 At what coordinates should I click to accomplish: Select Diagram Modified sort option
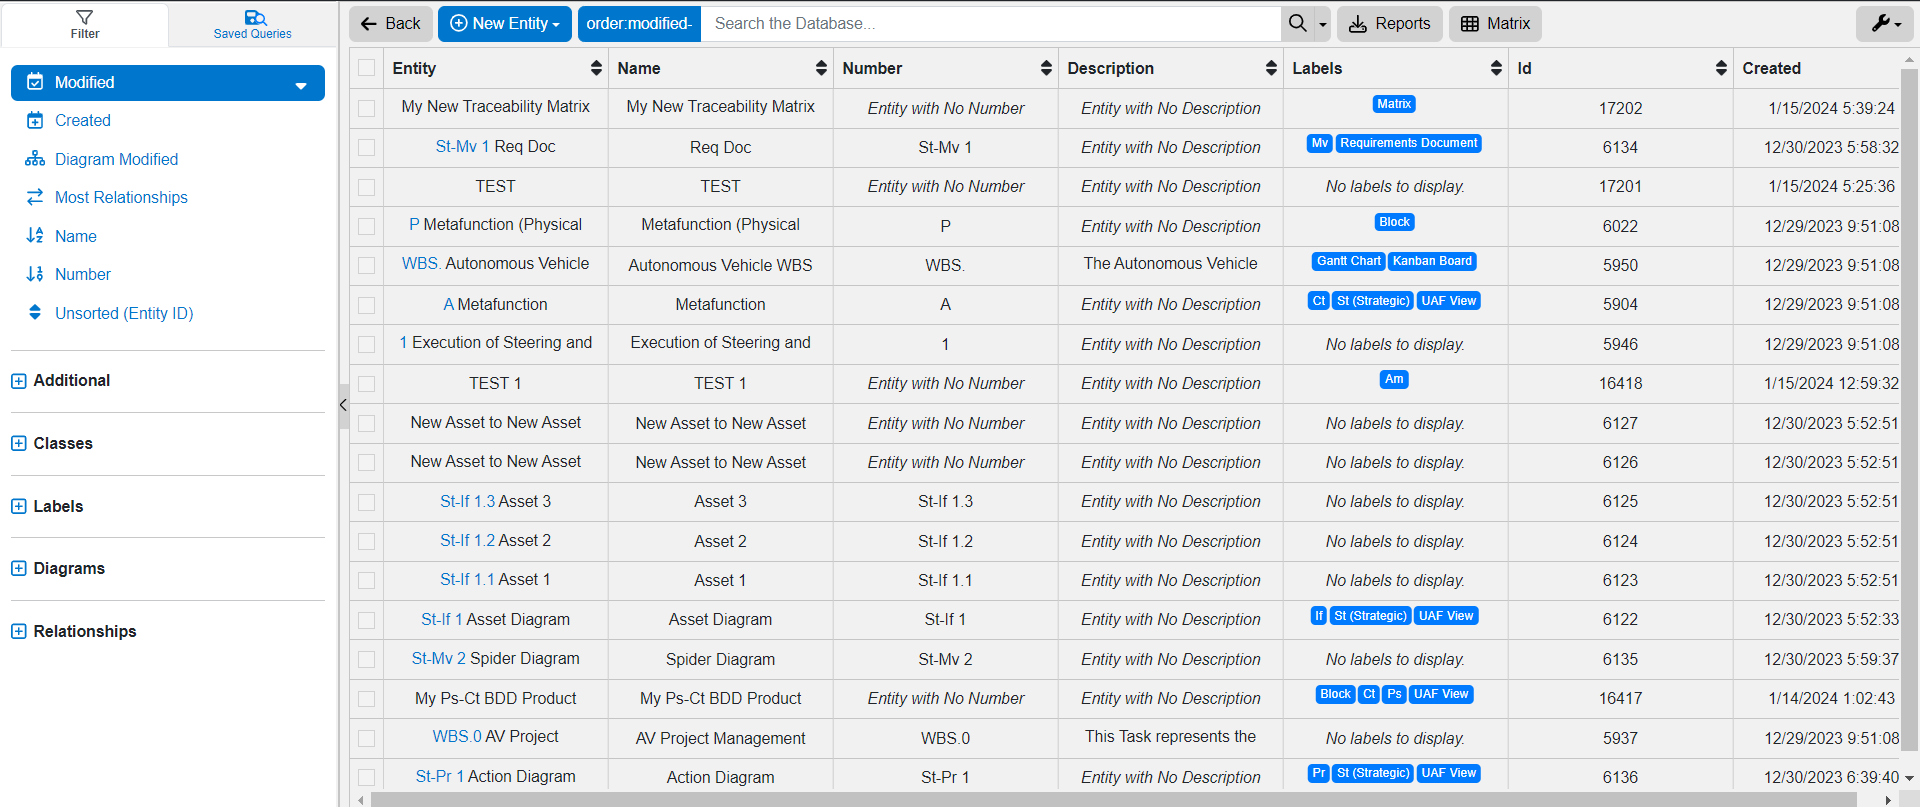tap(116, 159)
